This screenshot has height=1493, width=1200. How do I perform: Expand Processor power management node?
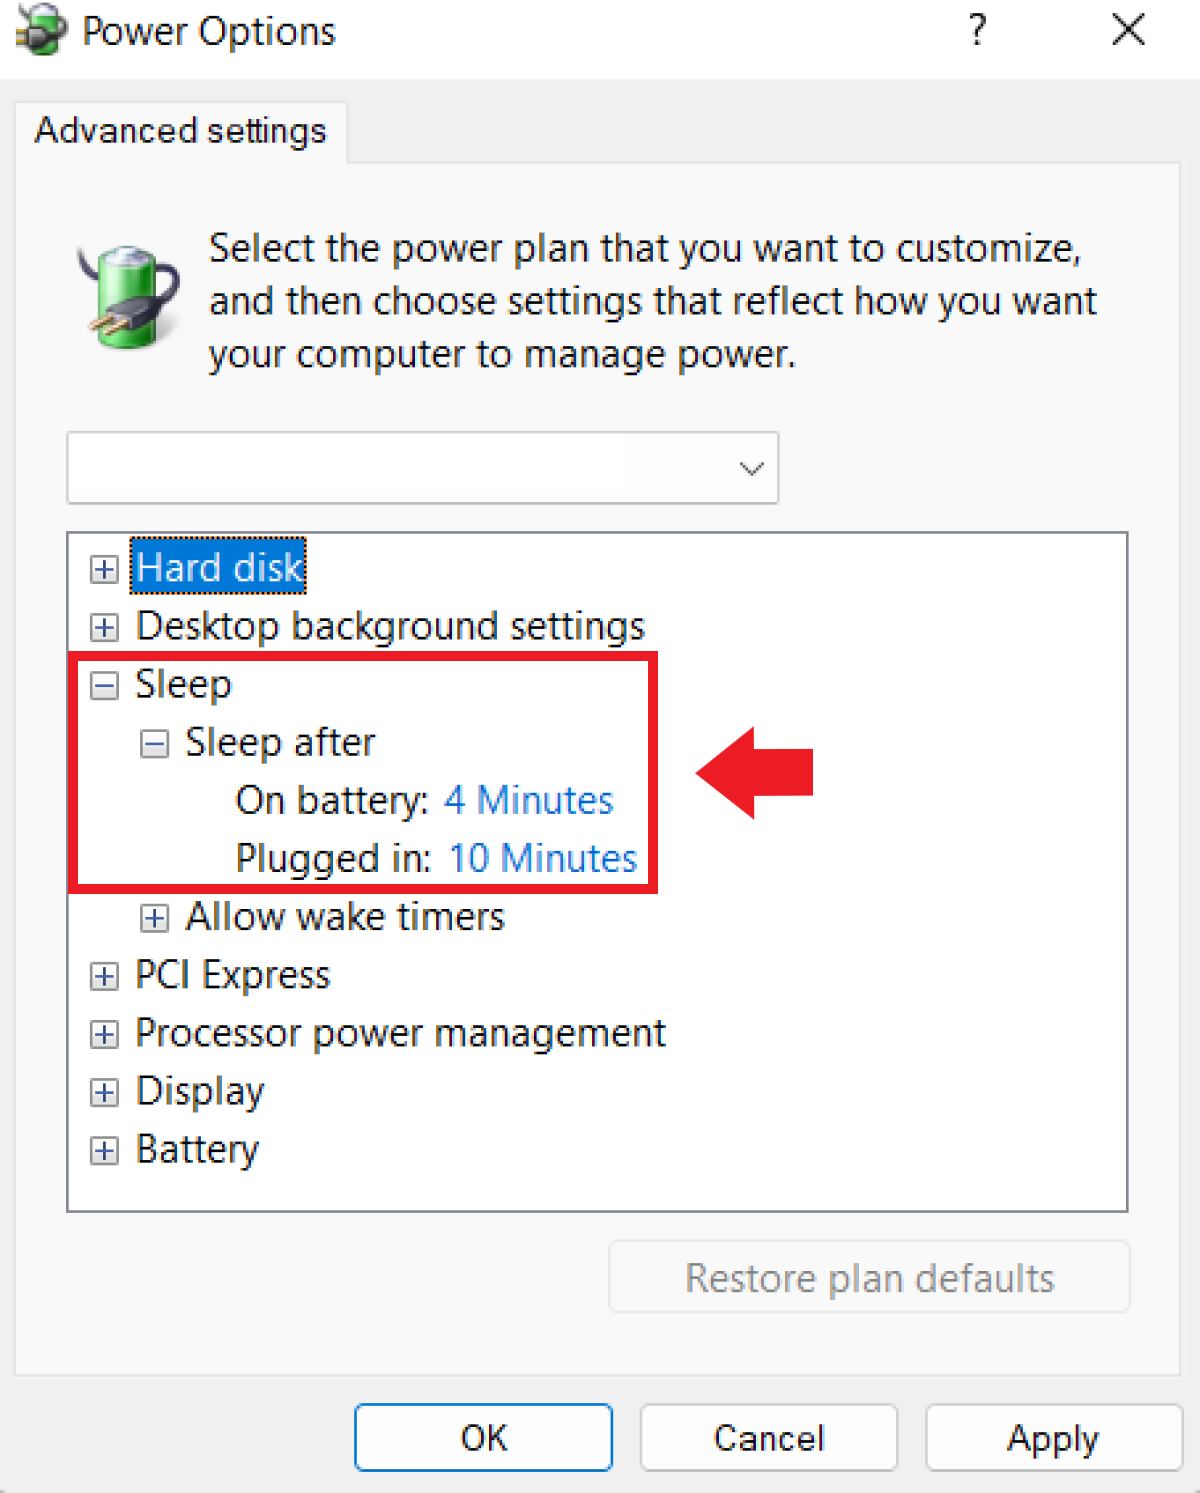pos(104,1033)
